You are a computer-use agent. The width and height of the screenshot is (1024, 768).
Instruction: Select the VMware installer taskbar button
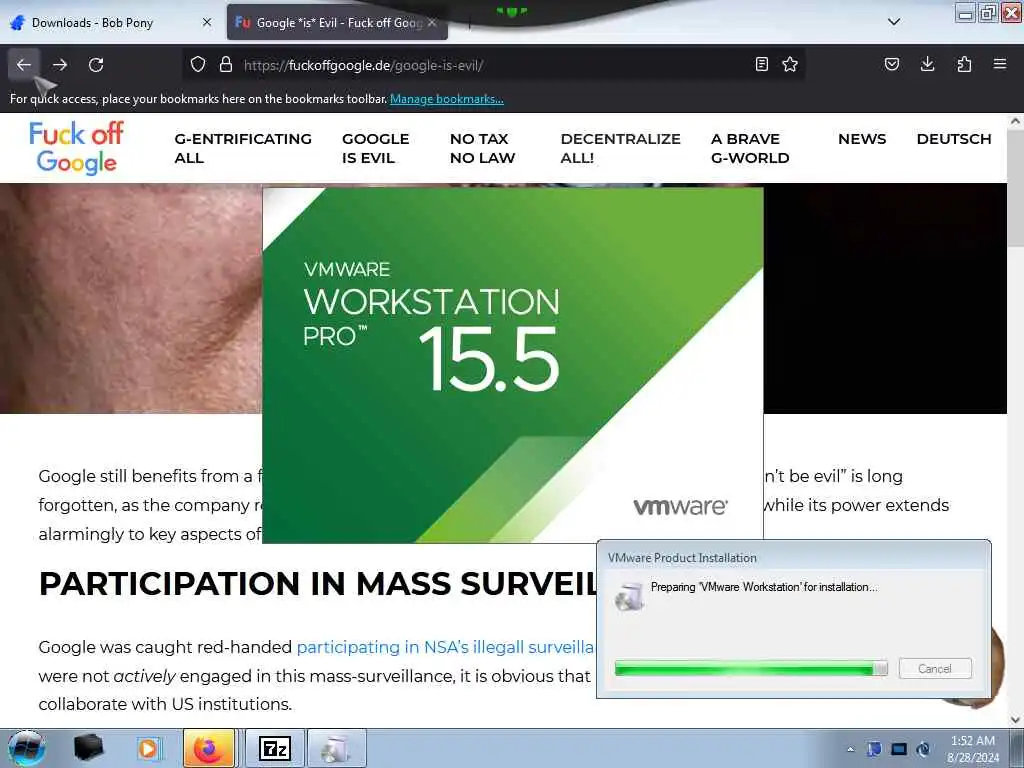coord(336,748)
